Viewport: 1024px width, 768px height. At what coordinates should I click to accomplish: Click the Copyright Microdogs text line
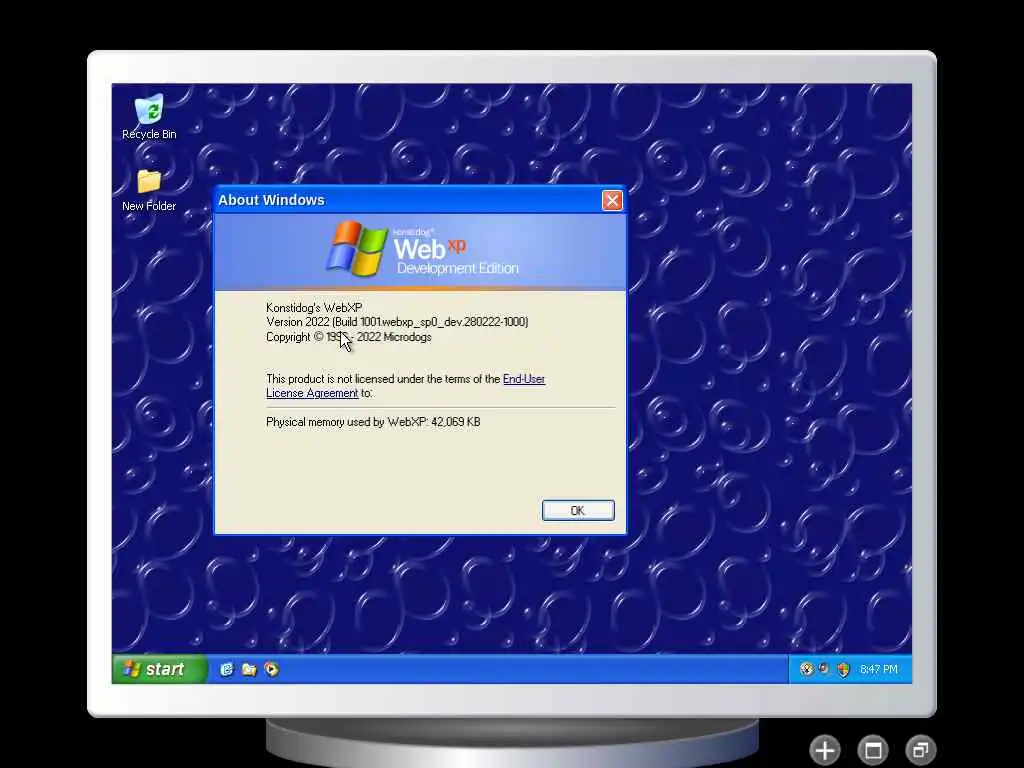(x=349, y=337)
